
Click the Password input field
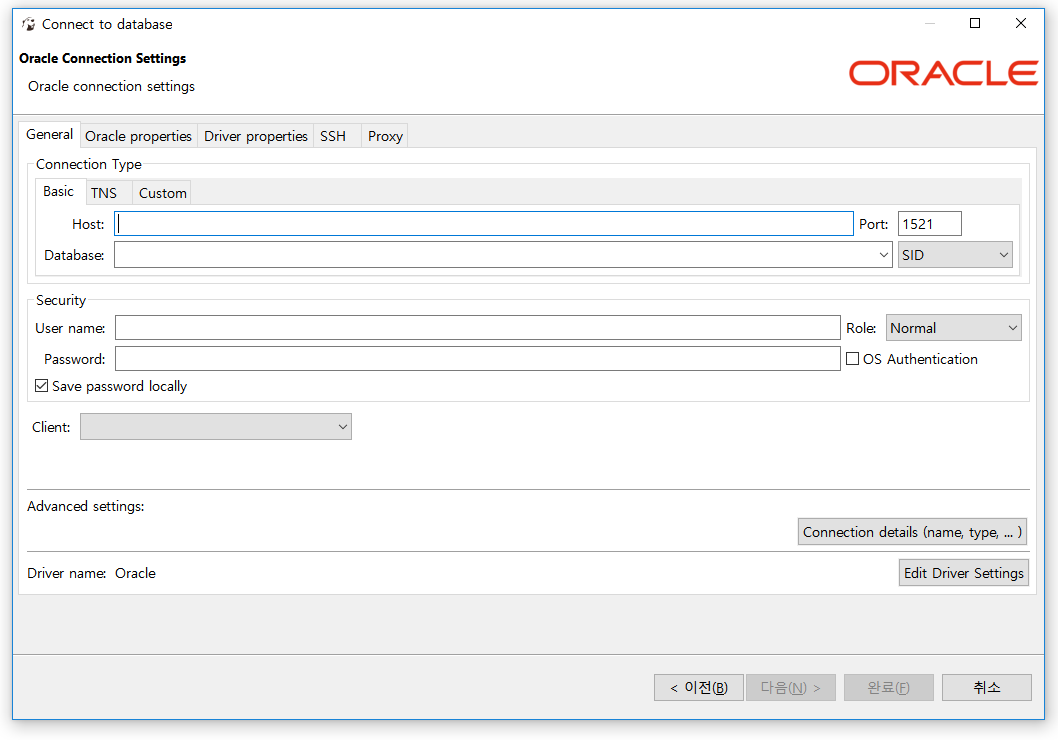[x=478, y=359]
